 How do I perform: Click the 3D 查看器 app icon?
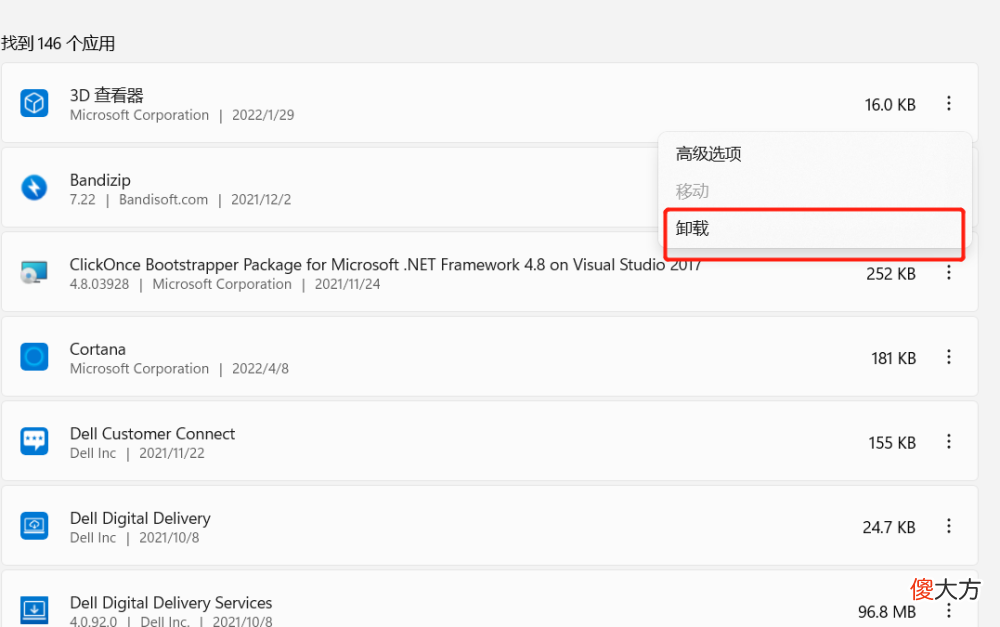pyautogui.click(x=34, y=103)
